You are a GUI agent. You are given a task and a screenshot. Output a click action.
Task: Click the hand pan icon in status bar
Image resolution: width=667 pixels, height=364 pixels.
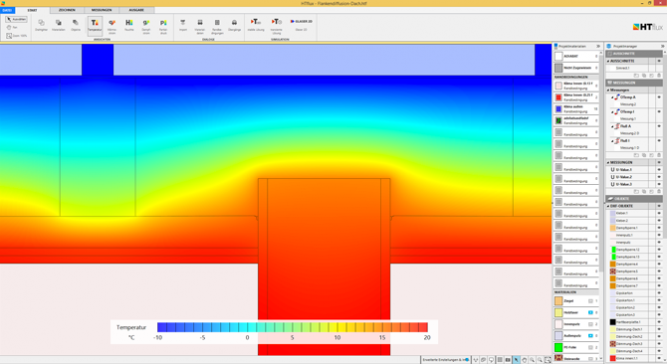click(524, 360)
